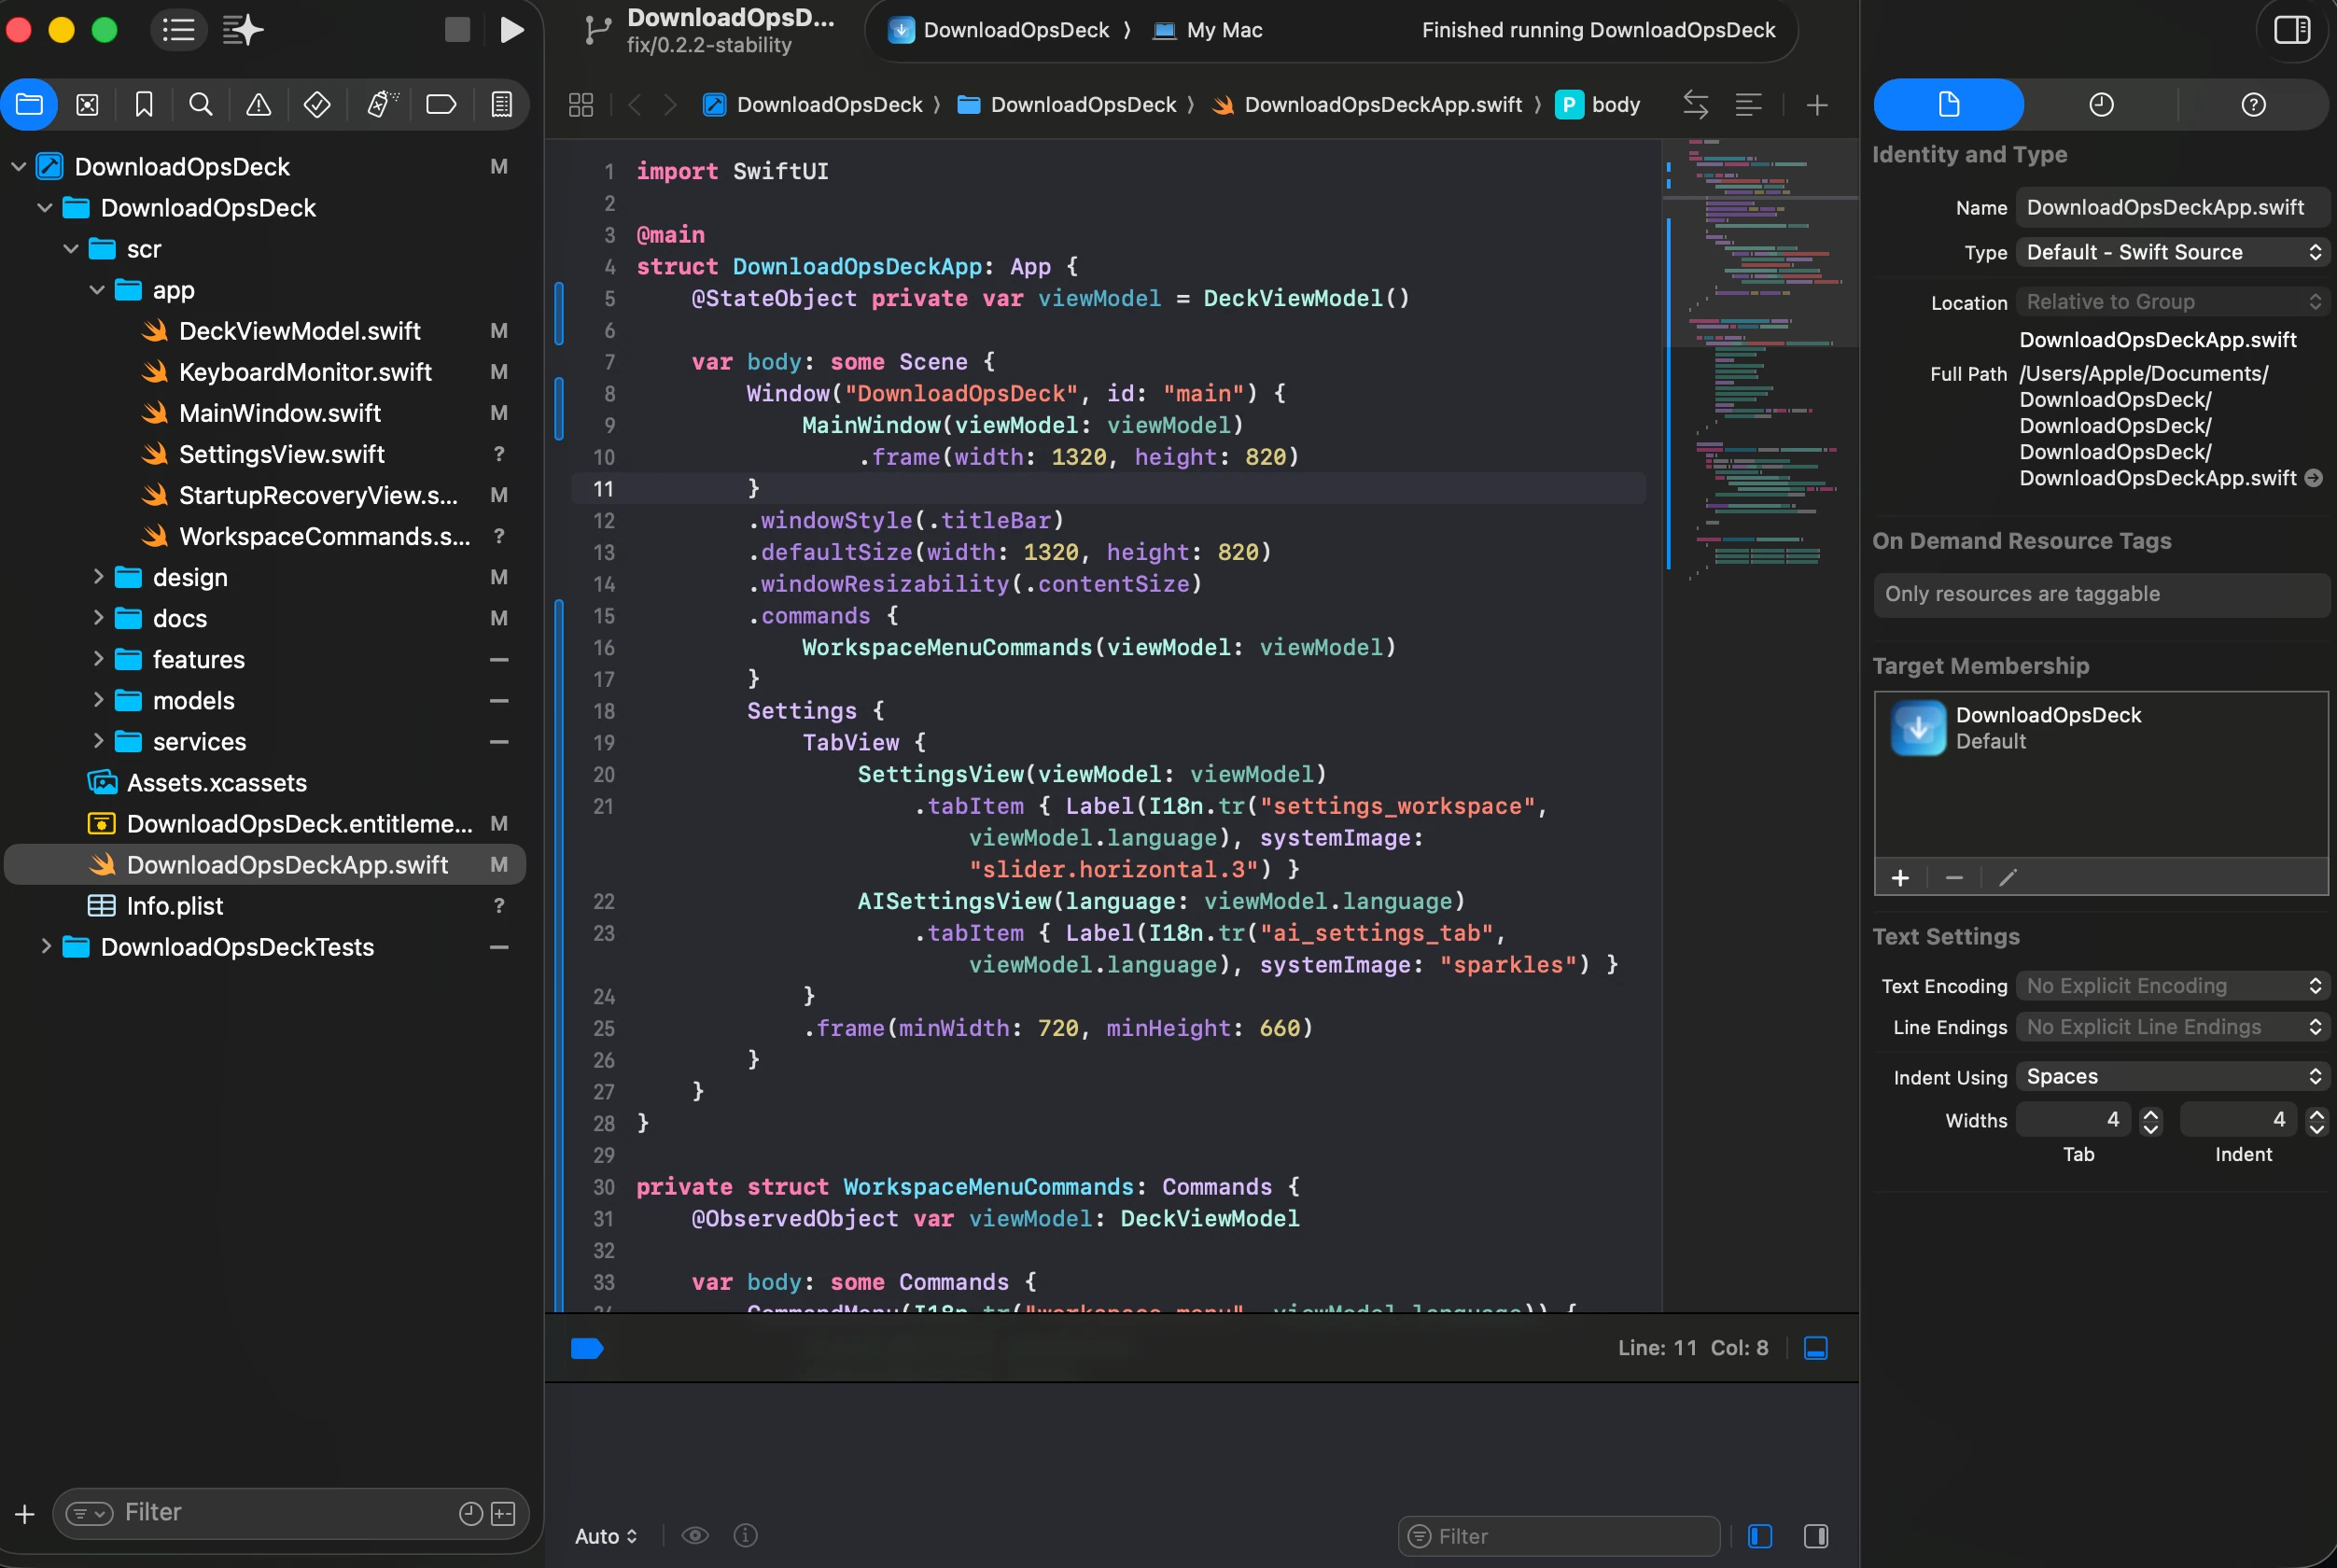Open the Line Endings dropdown
This screenshot has width=2337, height=1568.
pos(2172,1027)
